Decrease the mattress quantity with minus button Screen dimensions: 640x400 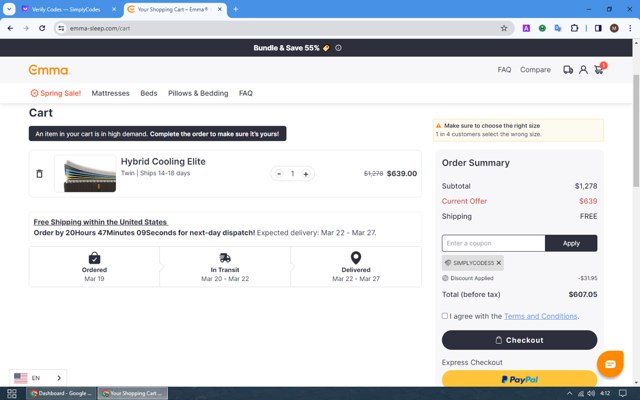pos(279,174)
